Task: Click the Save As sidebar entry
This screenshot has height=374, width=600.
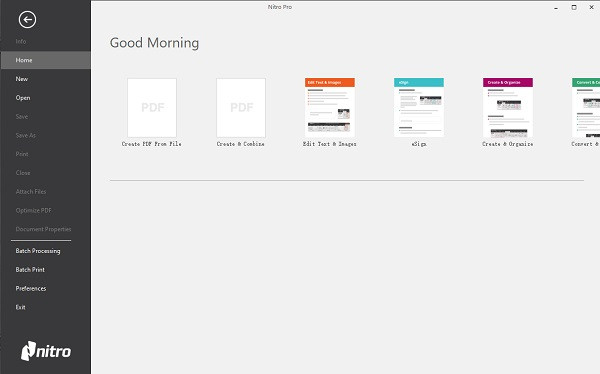Action: coord(26,135)
